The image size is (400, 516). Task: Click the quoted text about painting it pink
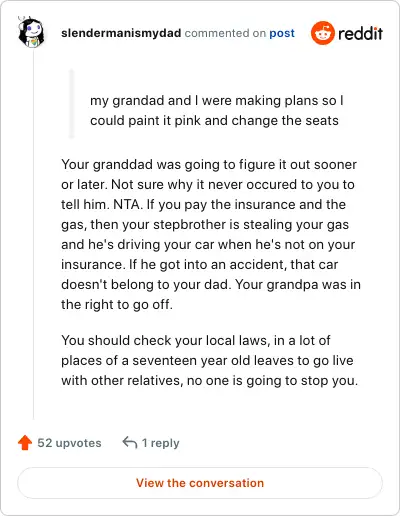[217, 110]
